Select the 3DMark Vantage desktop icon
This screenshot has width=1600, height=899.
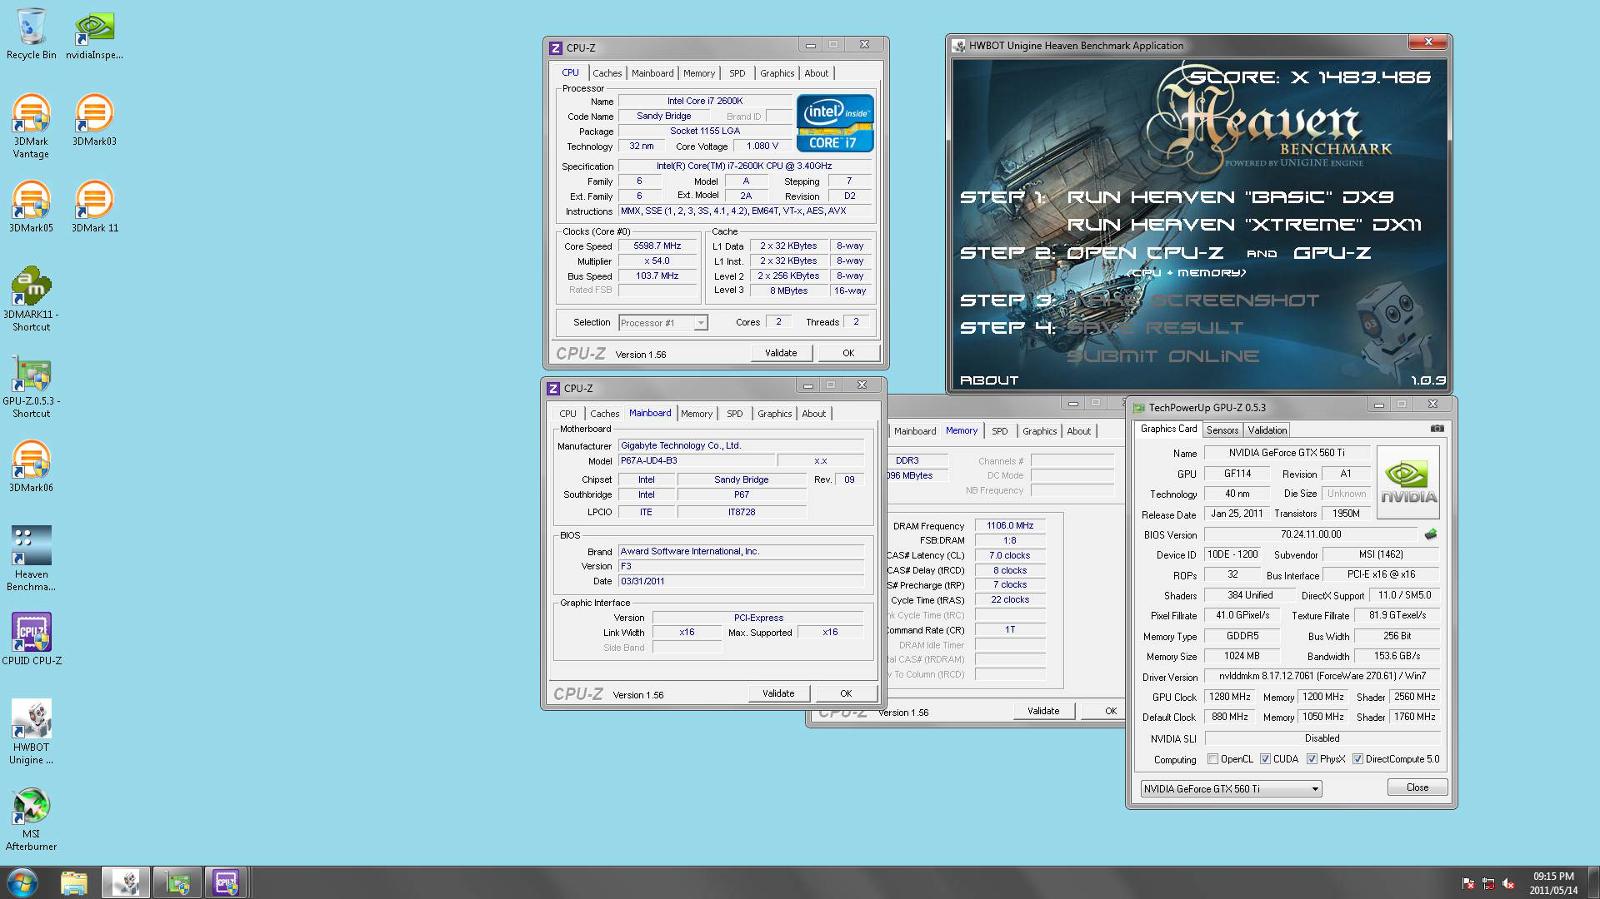[31, 126]
